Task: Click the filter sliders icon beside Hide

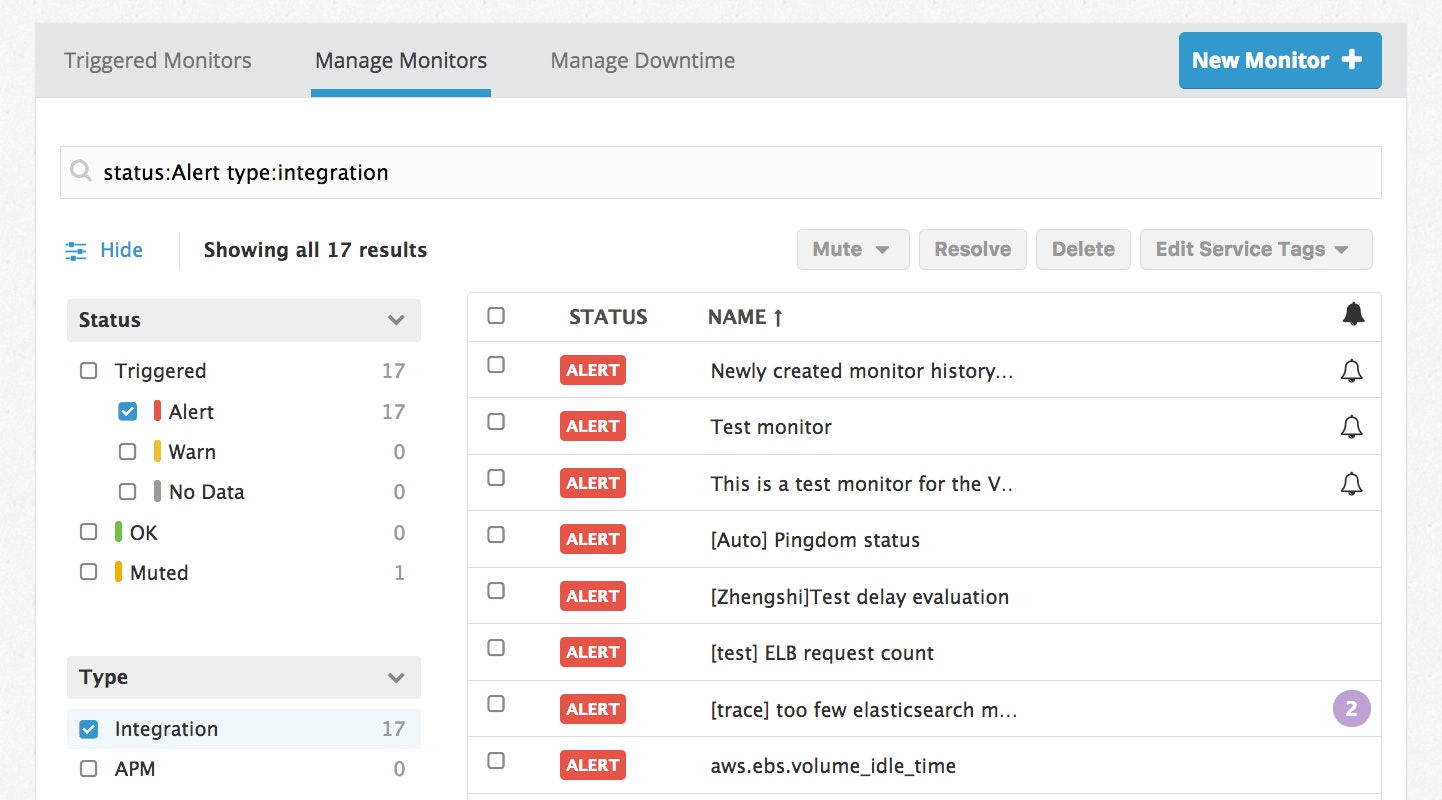Action: coord(76,250)
